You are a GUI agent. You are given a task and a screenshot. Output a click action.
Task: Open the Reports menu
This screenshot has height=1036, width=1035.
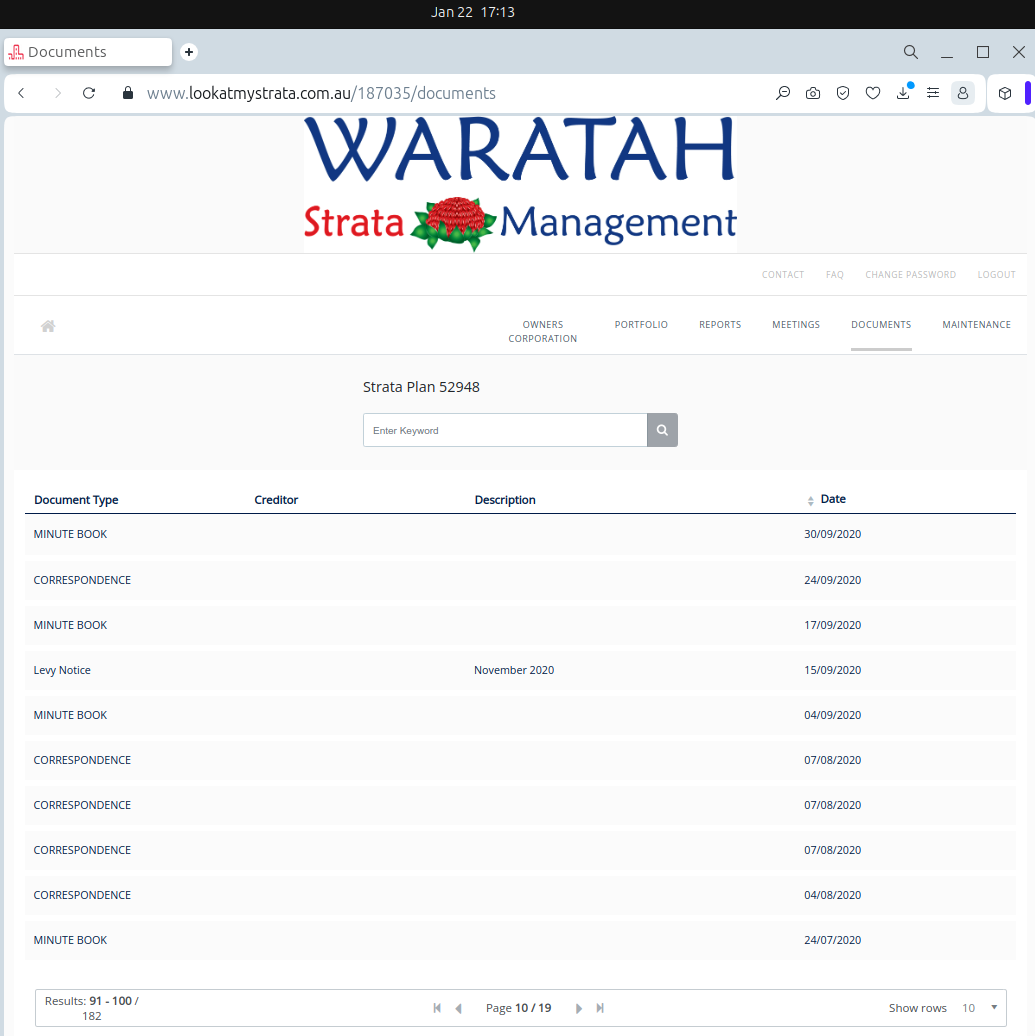pos(720,324)
